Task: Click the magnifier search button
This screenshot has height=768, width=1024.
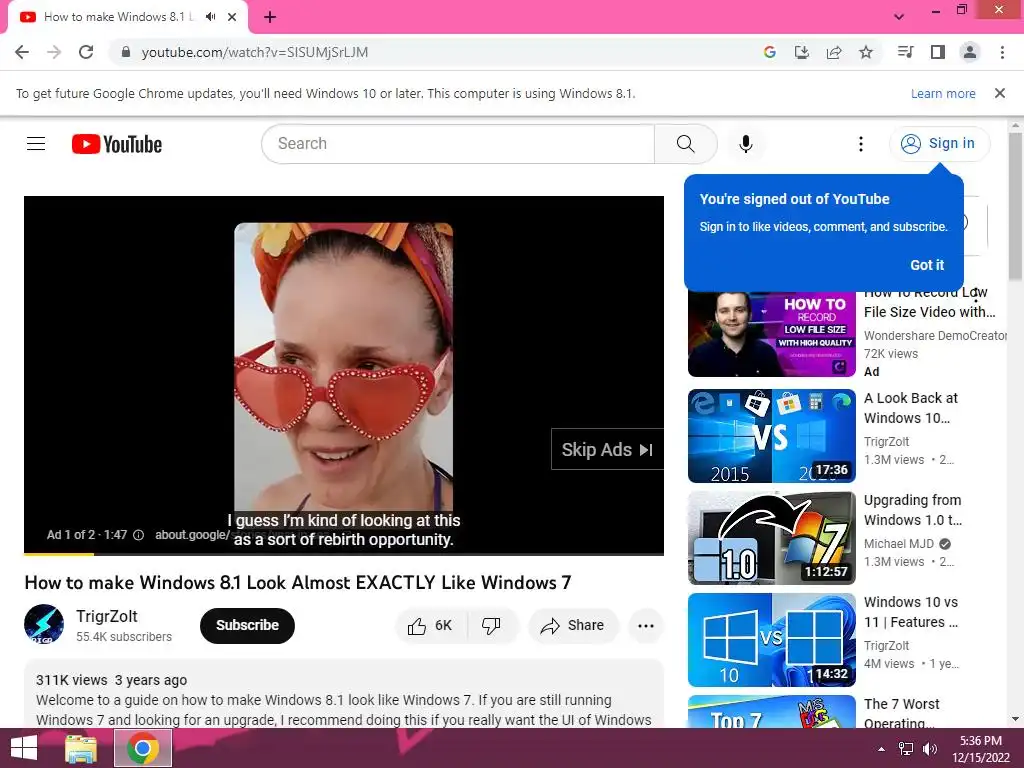Action: pos(686,144)
